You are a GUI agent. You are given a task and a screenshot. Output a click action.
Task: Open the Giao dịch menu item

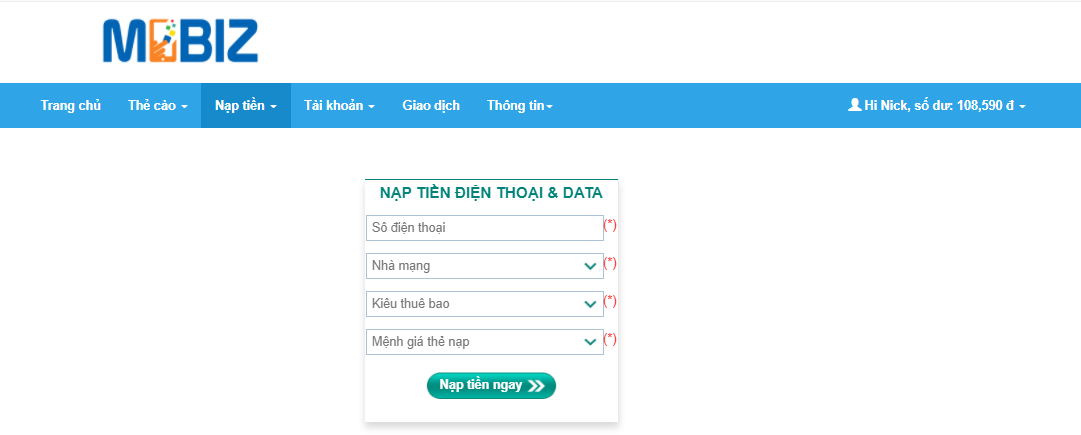pos(431,106)
